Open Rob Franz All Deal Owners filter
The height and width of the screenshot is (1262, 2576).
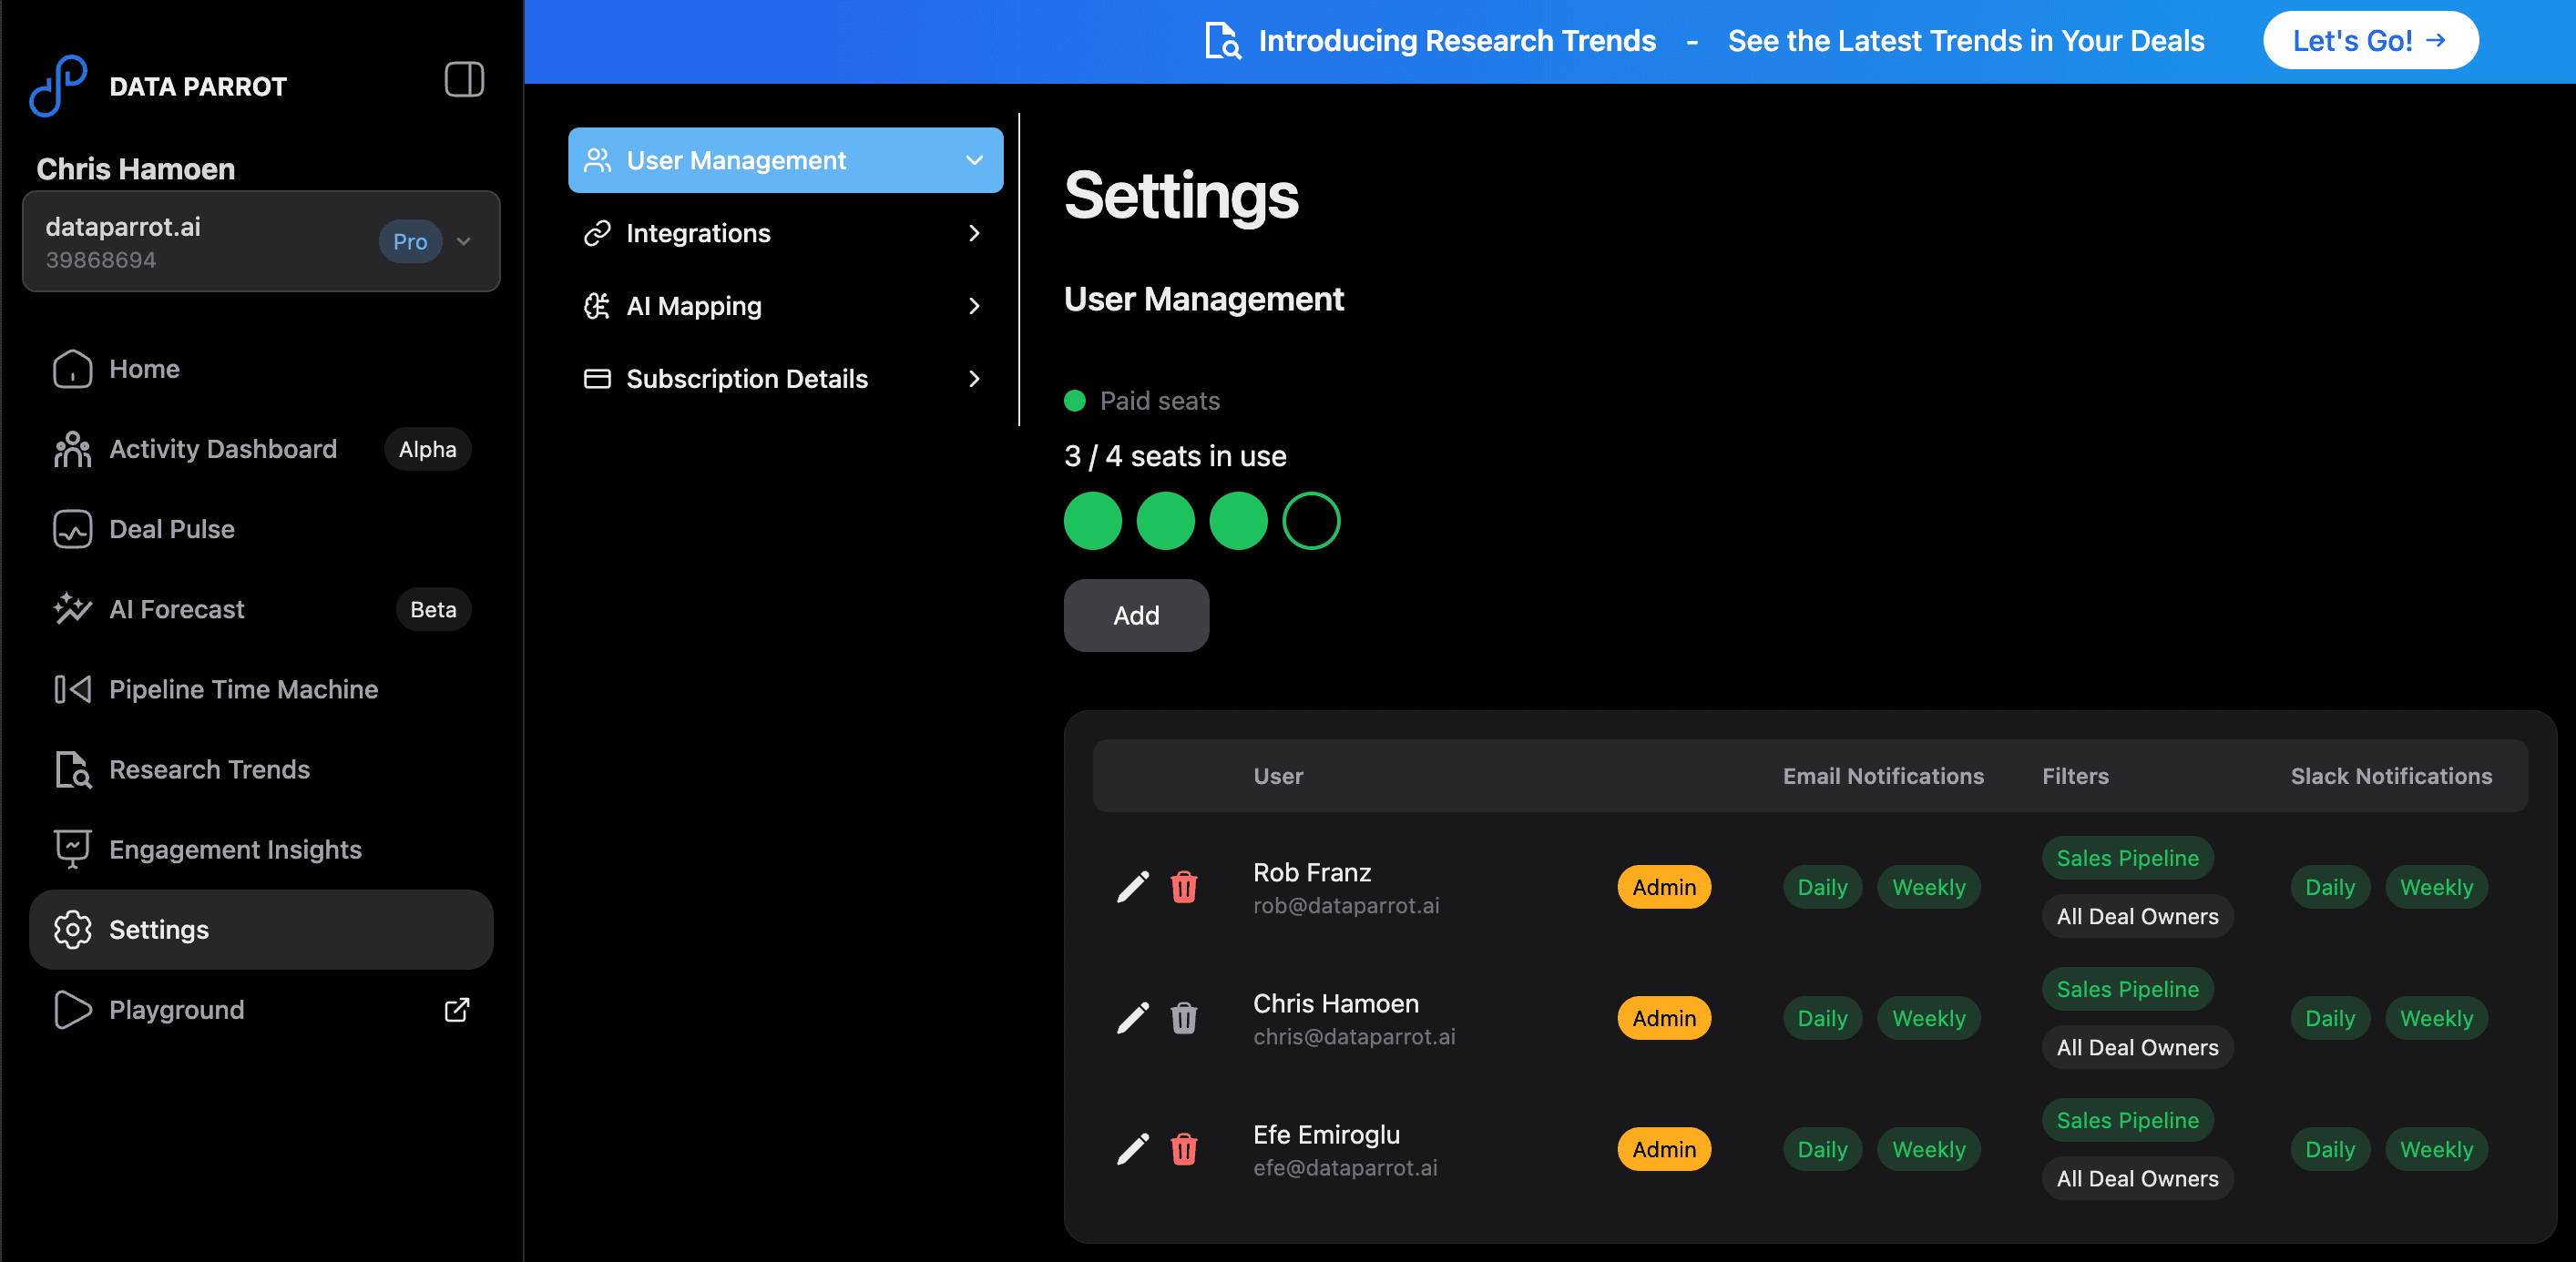[x=2137, y=916]
